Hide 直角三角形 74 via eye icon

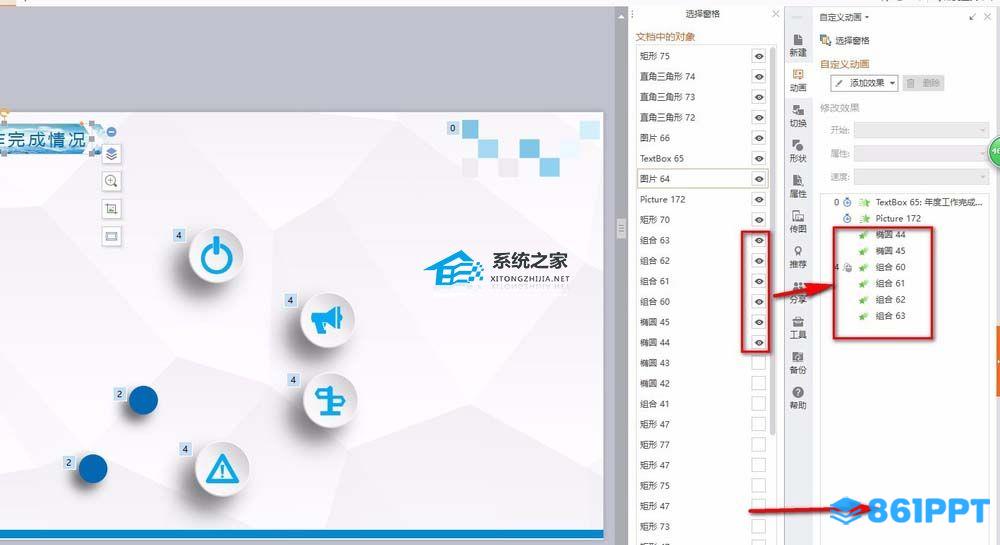[758, 76]
